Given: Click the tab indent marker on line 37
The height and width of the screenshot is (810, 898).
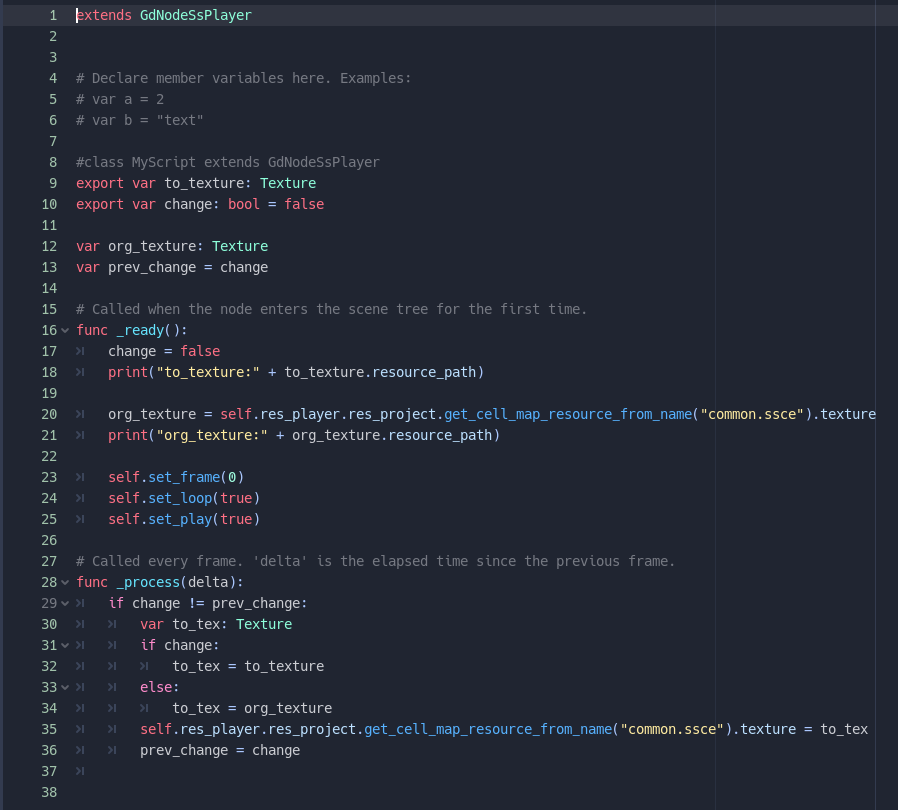Looking at the screenshot, I should 80,772.
